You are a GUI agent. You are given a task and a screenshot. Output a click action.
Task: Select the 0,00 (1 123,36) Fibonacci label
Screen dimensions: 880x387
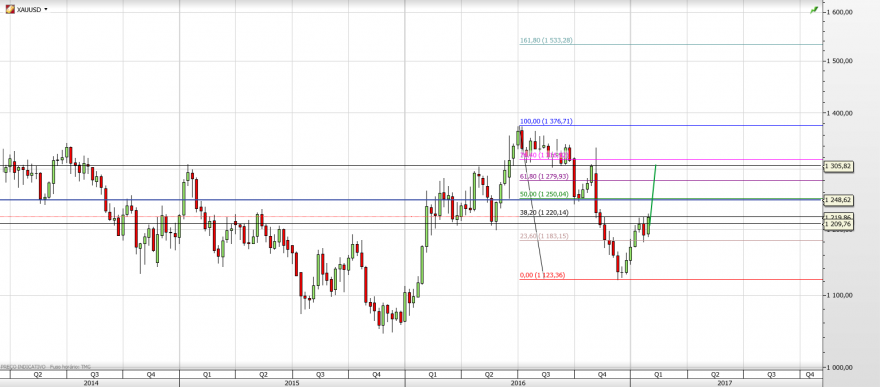[542, 275]
